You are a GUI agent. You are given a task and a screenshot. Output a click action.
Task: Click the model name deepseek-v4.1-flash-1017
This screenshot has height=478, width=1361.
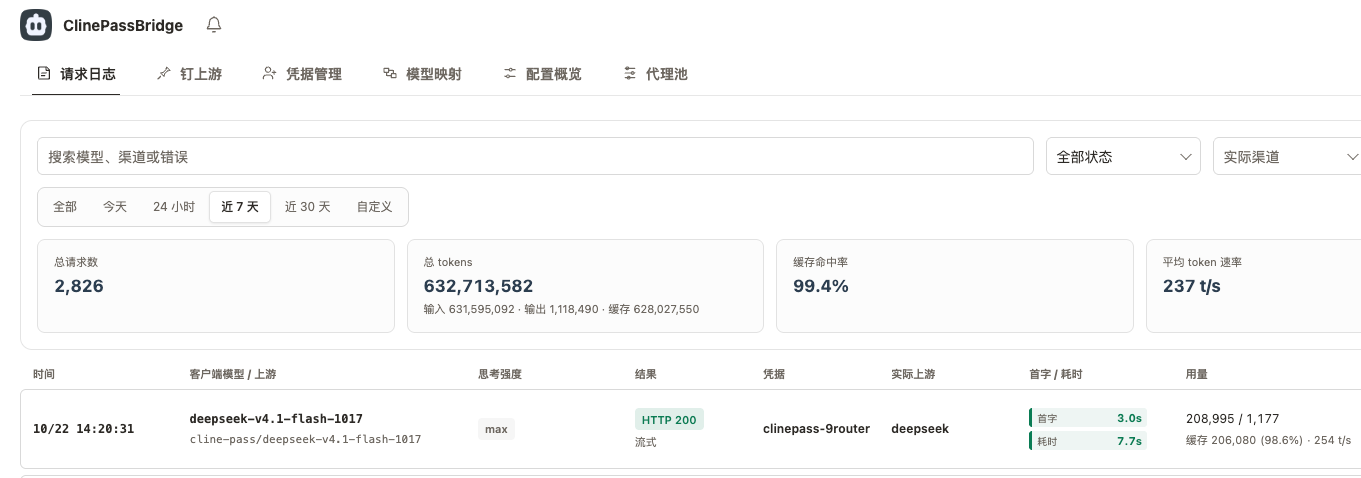(276, 419)
